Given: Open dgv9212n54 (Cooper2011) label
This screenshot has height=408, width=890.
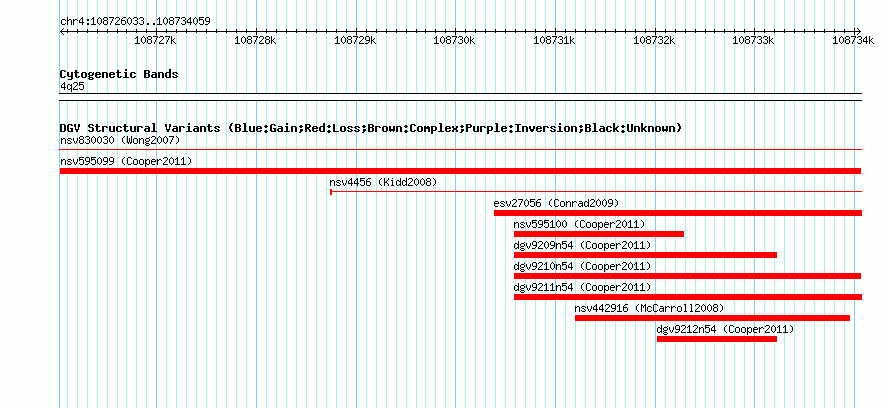Looking at the screenshot, I should (x=725, y=329).
